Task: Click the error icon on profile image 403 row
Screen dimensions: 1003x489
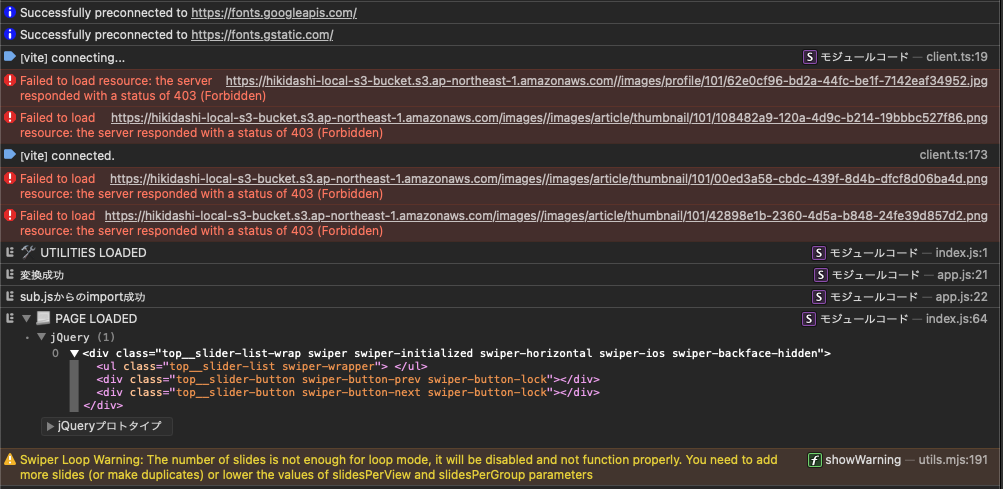Action: click(x=10, y=80)
